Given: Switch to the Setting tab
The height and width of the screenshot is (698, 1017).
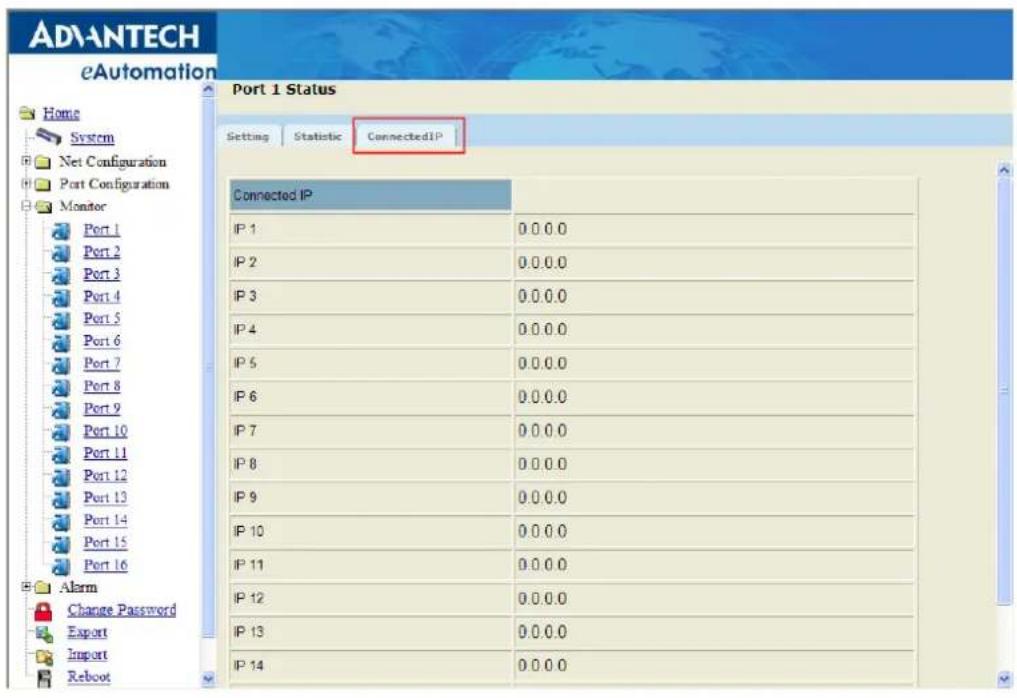Looking at the screenshot, I should click(x=248, y=136).
